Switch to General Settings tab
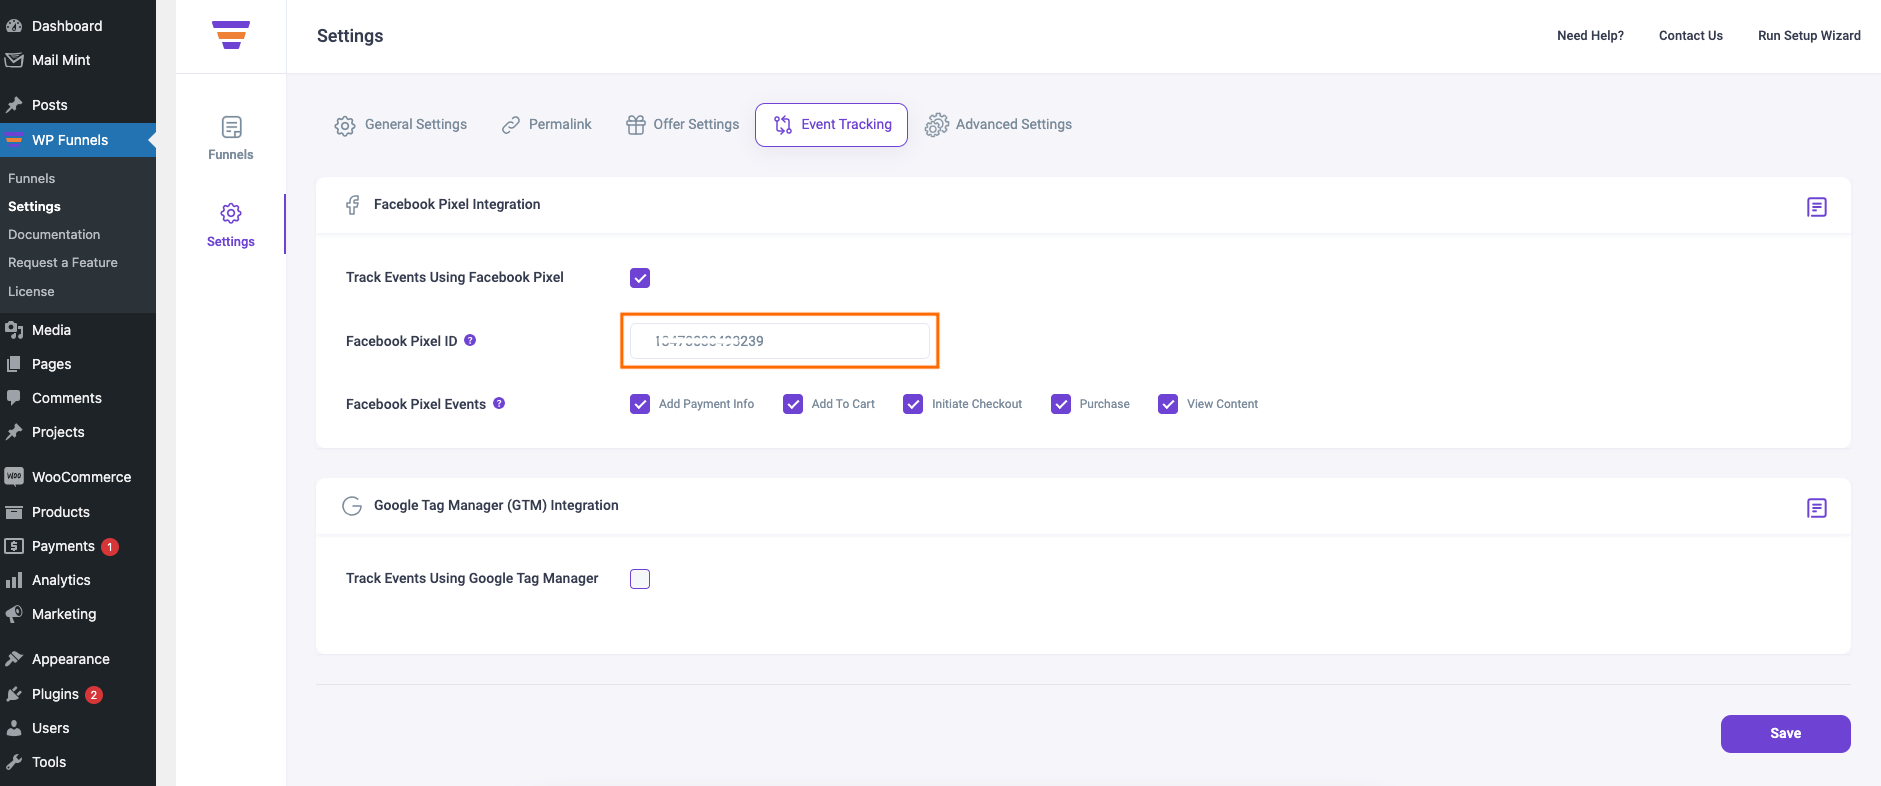 pyautogui.click(x=401, y=125)
